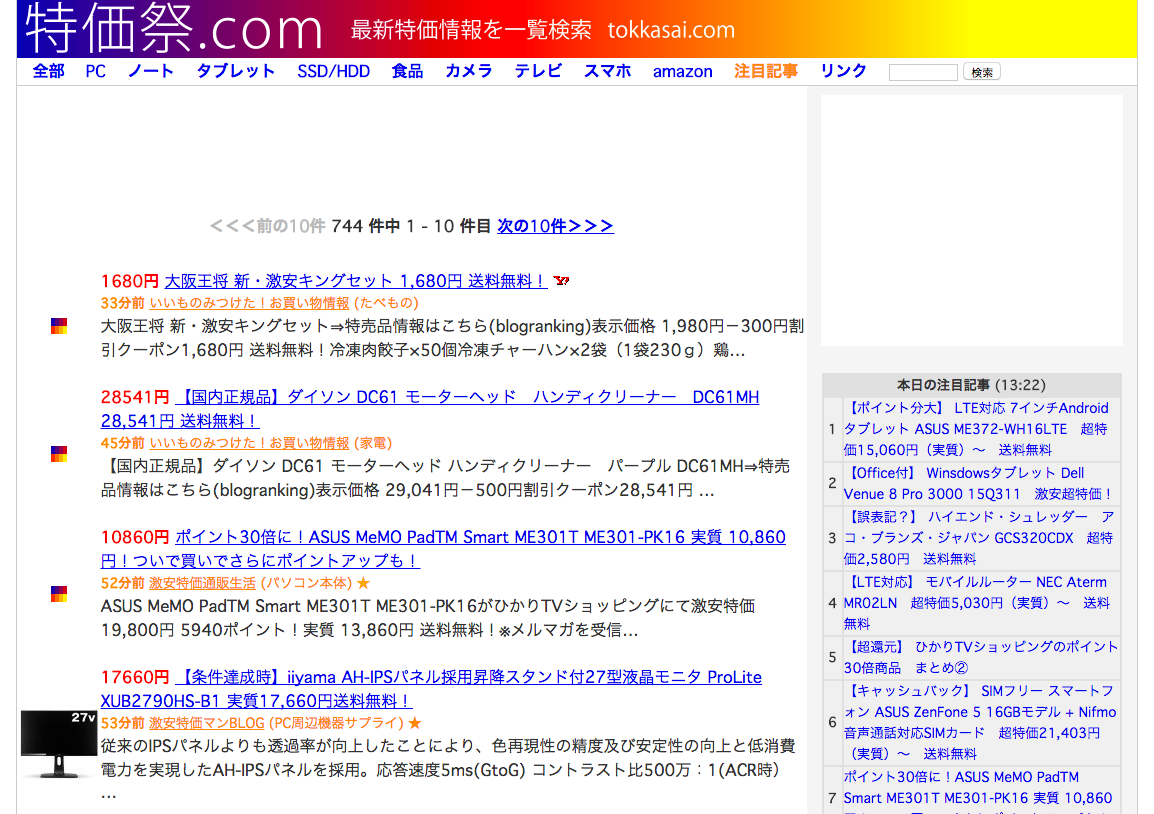Open いいものみつけた source link under ダイソン
The image size is (1154, 814).
[x=249, y=443]
